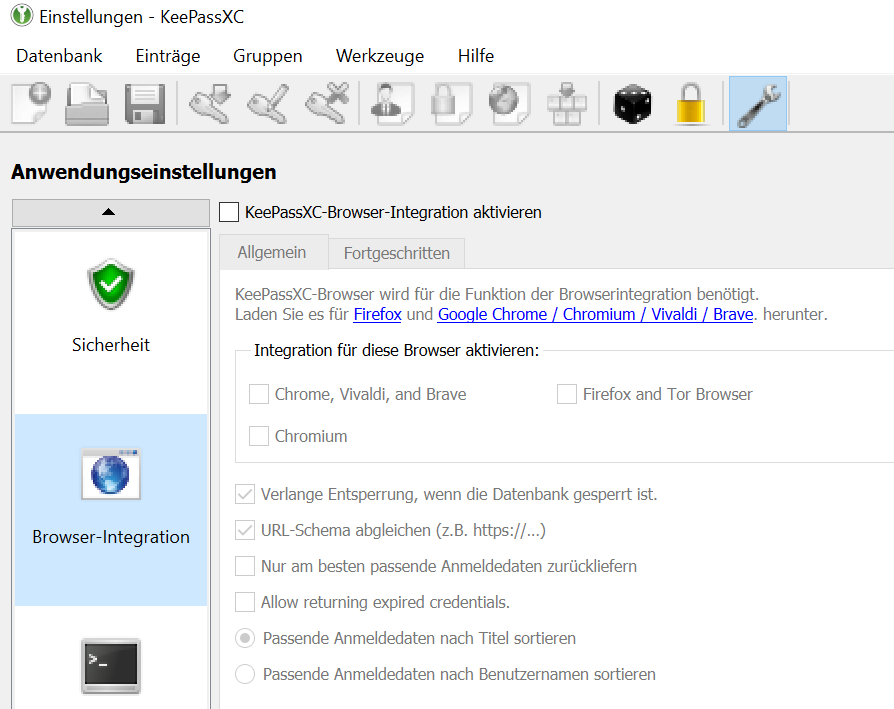Click the Add New Entry key icon

[x=210, y=103]
